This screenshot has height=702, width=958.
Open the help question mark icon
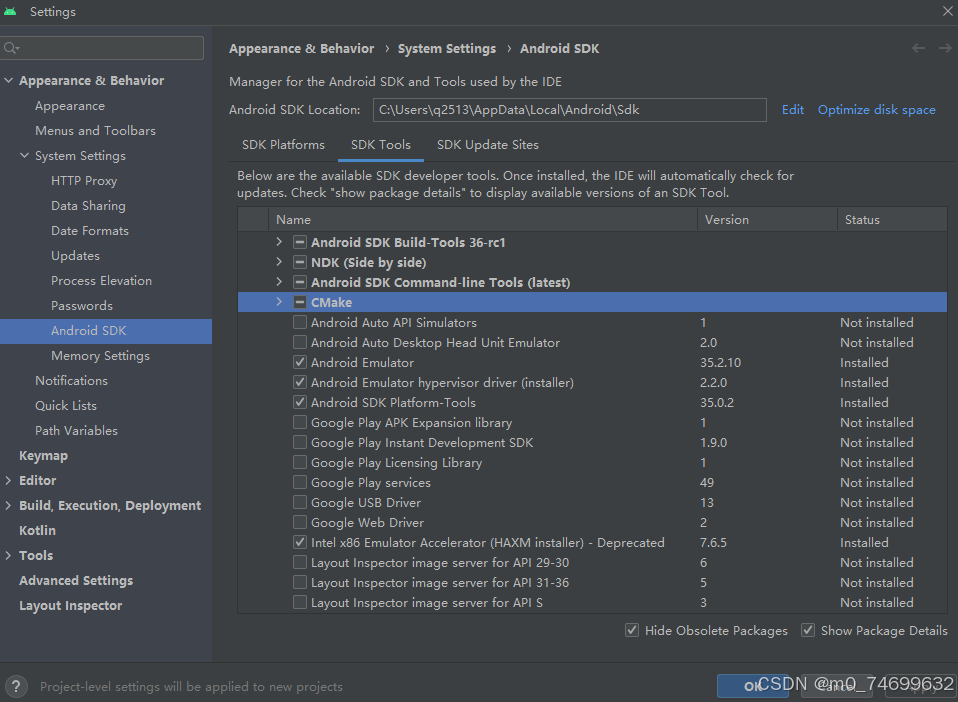[16, 686]
